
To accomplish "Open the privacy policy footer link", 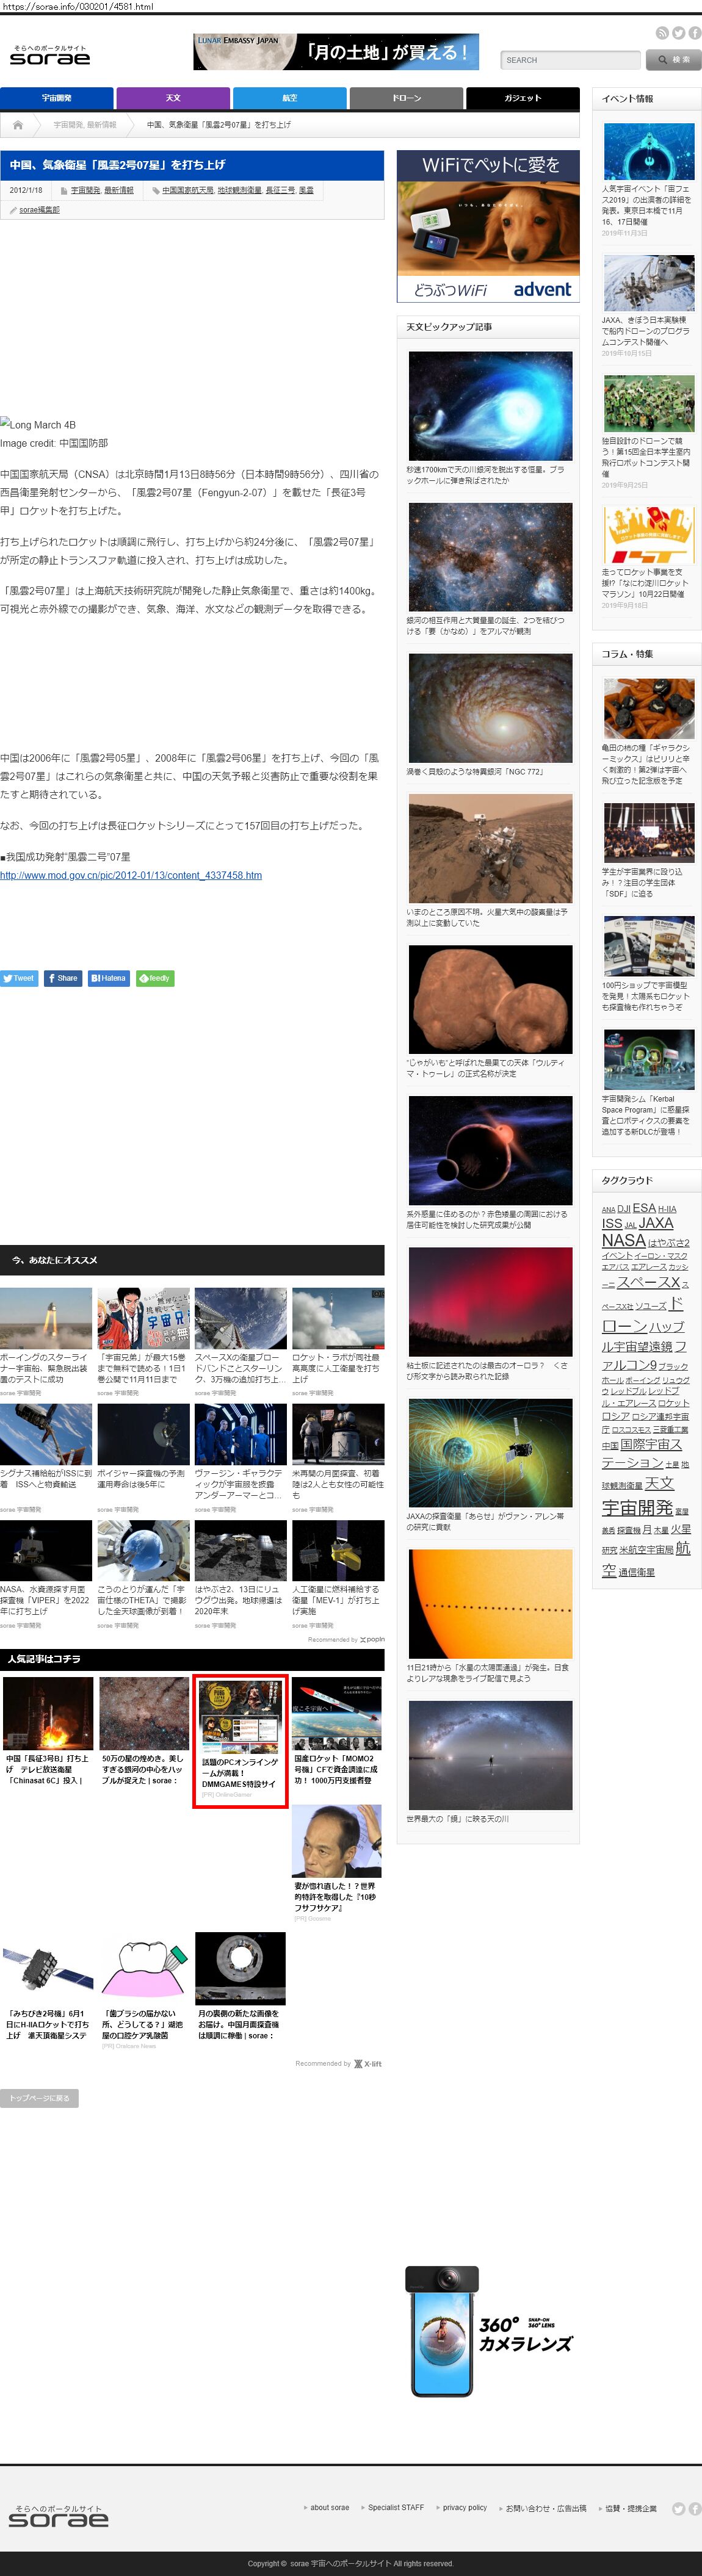I will 464,2507.
